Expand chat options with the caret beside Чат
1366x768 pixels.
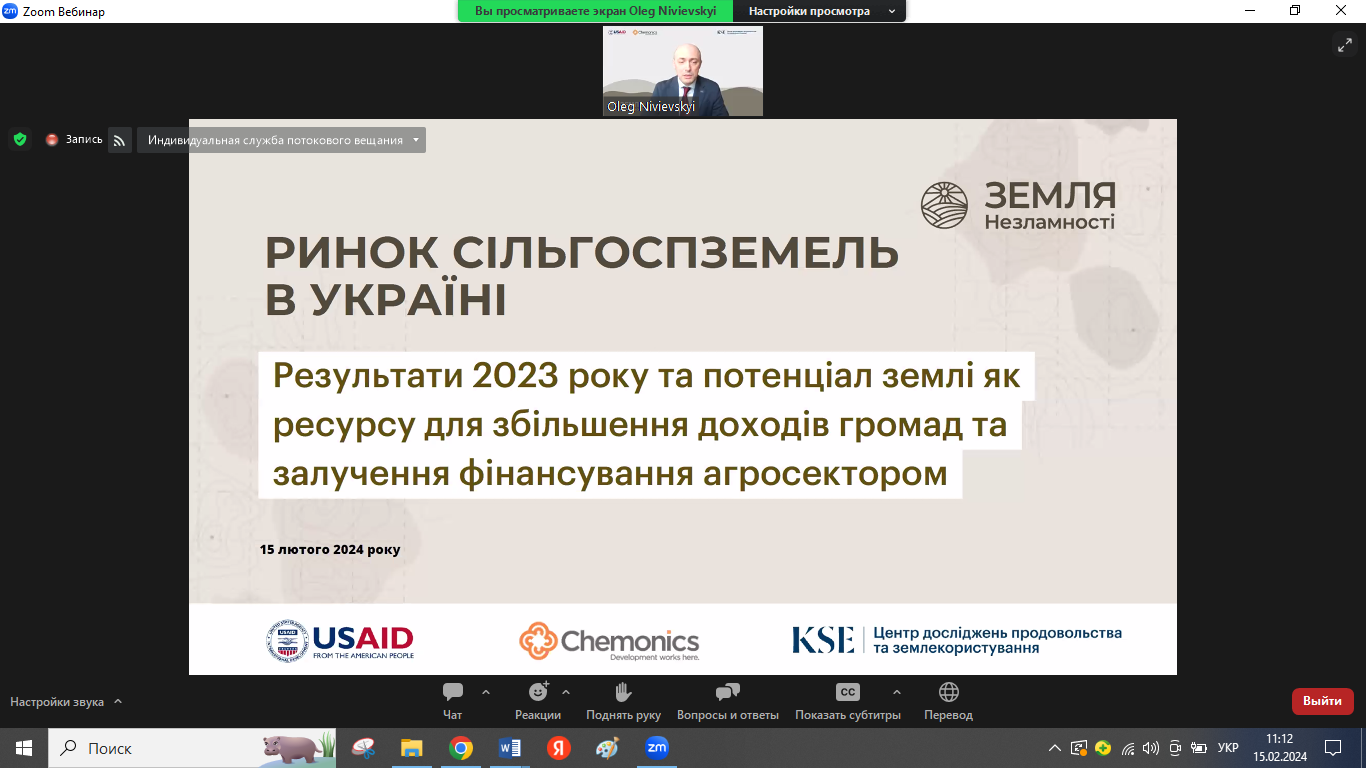(x=486, y=692)
